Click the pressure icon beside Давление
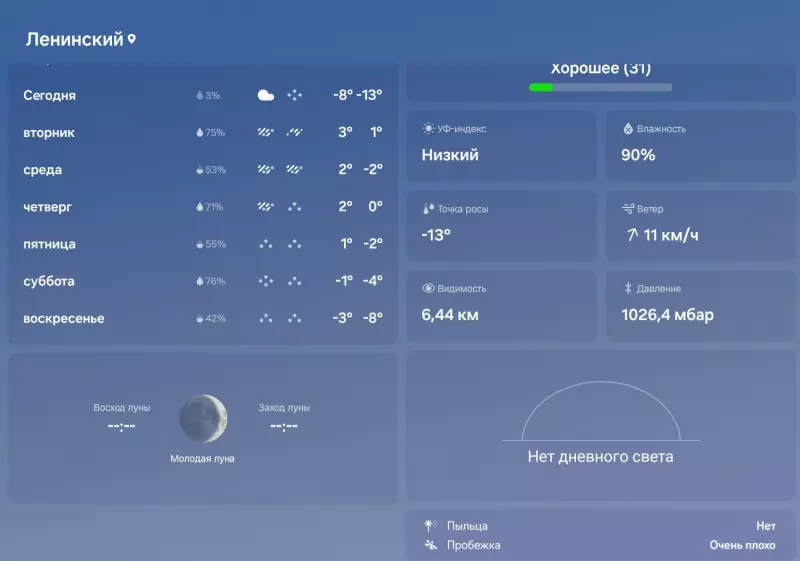Viewport: 800px width, 561px height. 628,288
